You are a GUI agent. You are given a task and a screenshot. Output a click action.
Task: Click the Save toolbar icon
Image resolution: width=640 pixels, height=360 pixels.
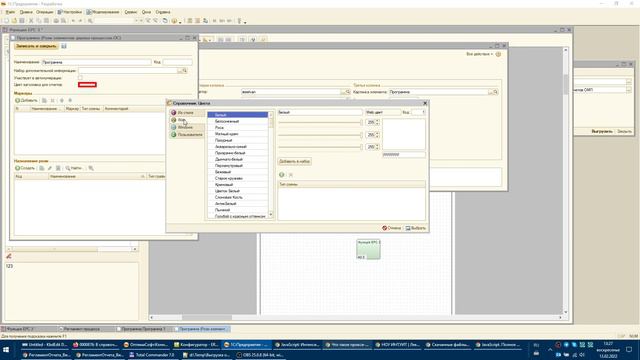[22, 20]
